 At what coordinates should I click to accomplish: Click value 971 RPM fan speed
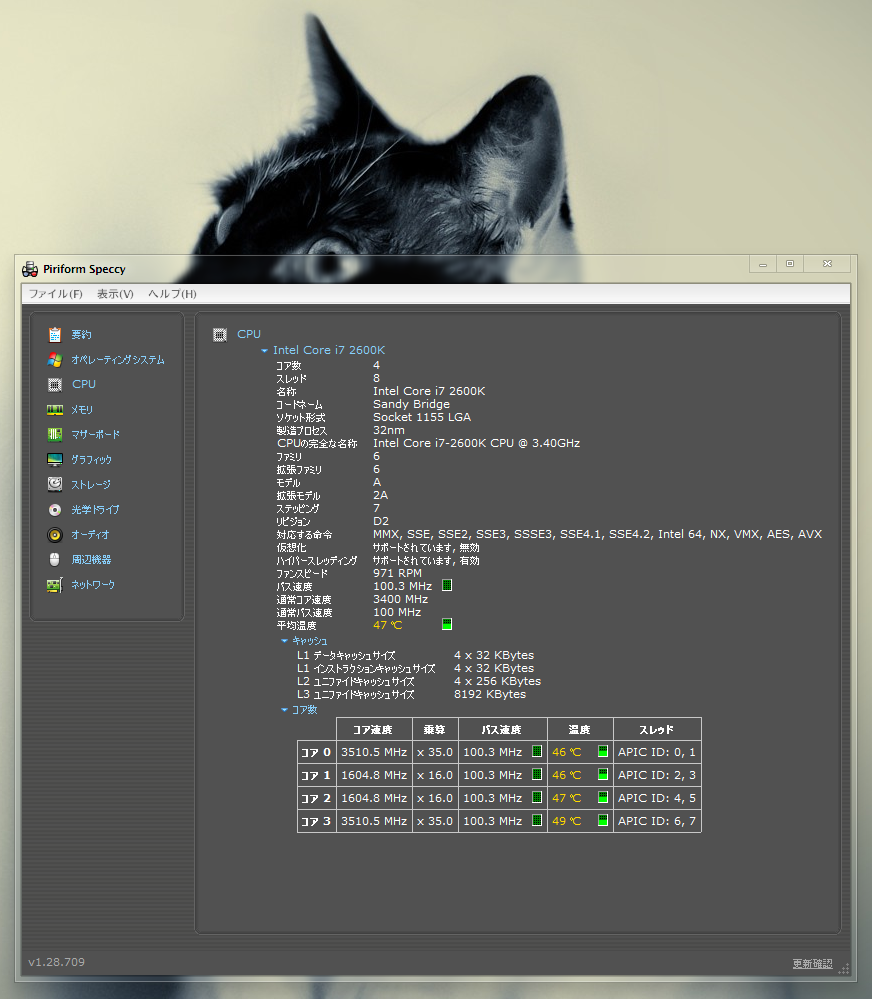coord(397,573)
